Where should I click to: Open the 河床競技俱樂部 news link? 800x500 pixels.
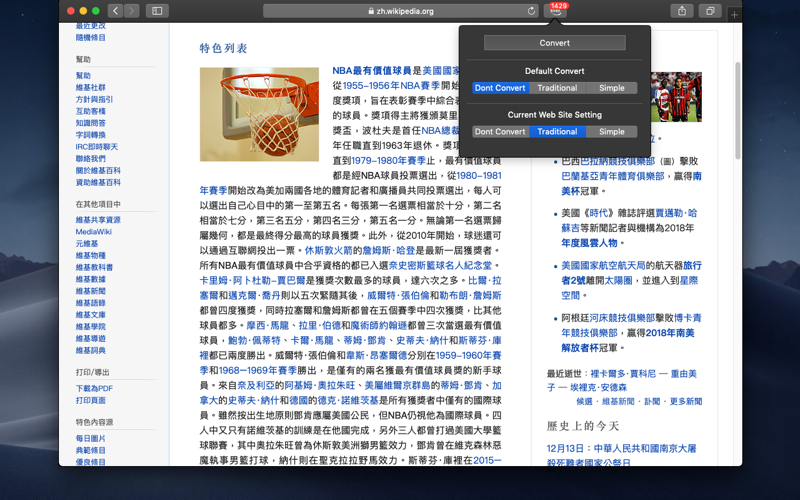[622, 318]
